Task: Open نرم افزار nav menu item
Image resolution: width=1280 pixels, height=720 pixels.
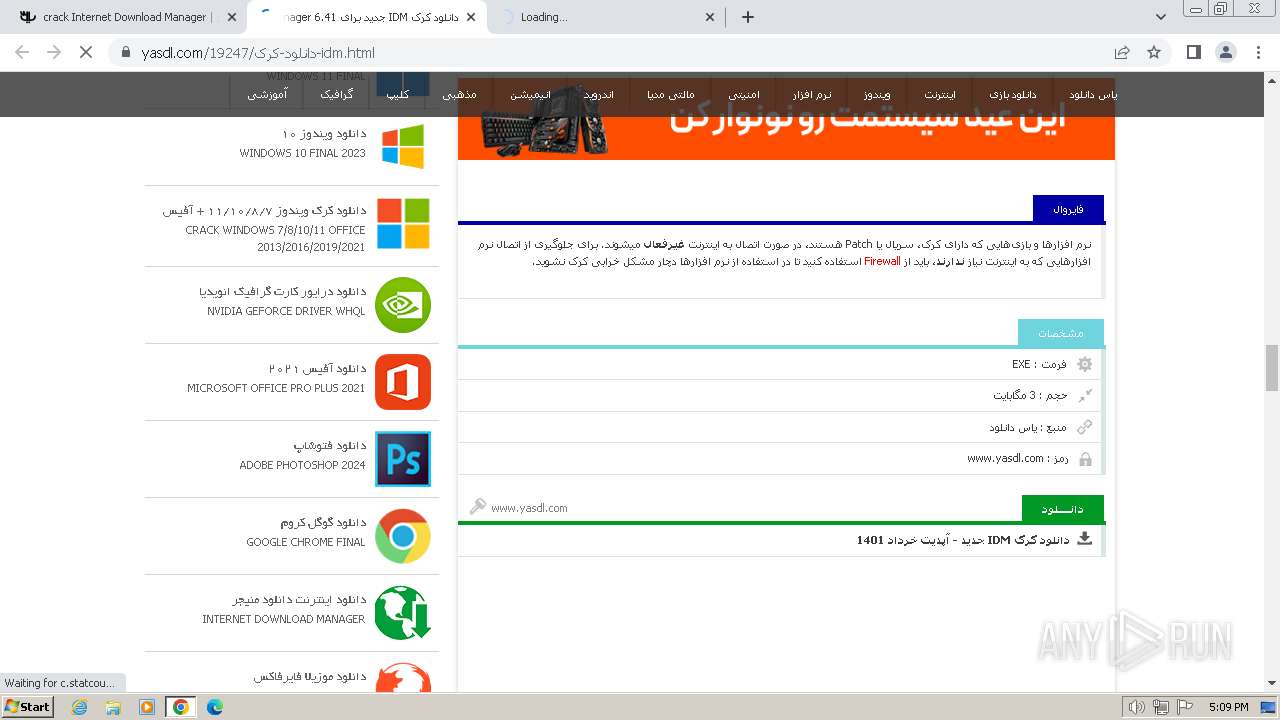Action: coord(812,95)
